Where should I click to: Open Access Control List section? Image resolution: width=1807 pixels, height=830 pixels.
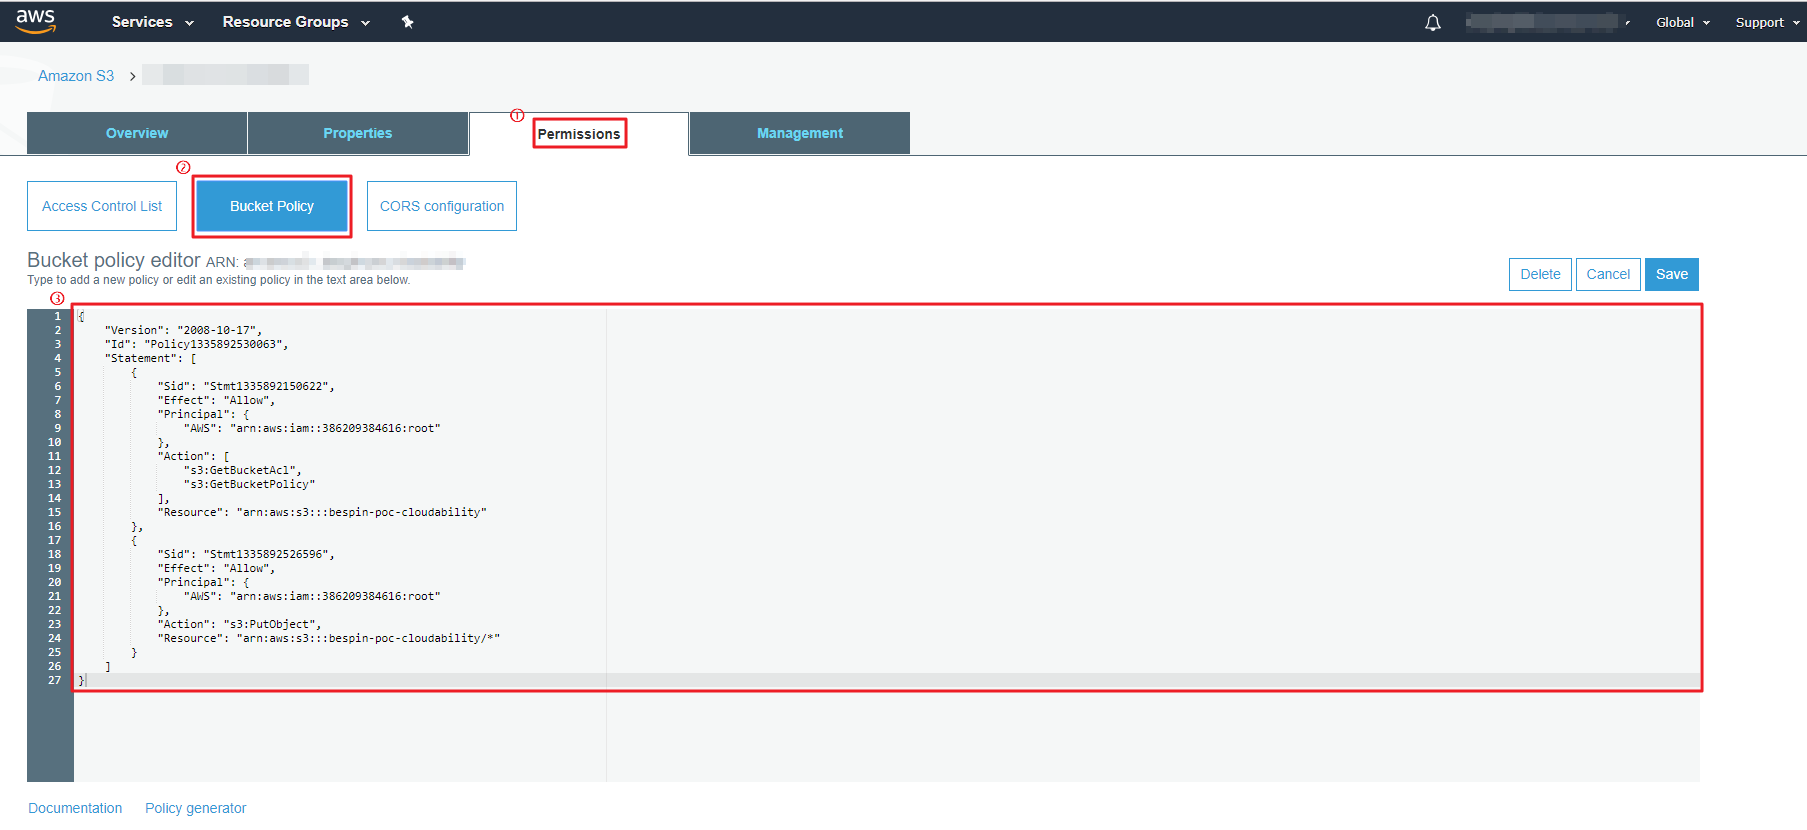click(102, 206)
